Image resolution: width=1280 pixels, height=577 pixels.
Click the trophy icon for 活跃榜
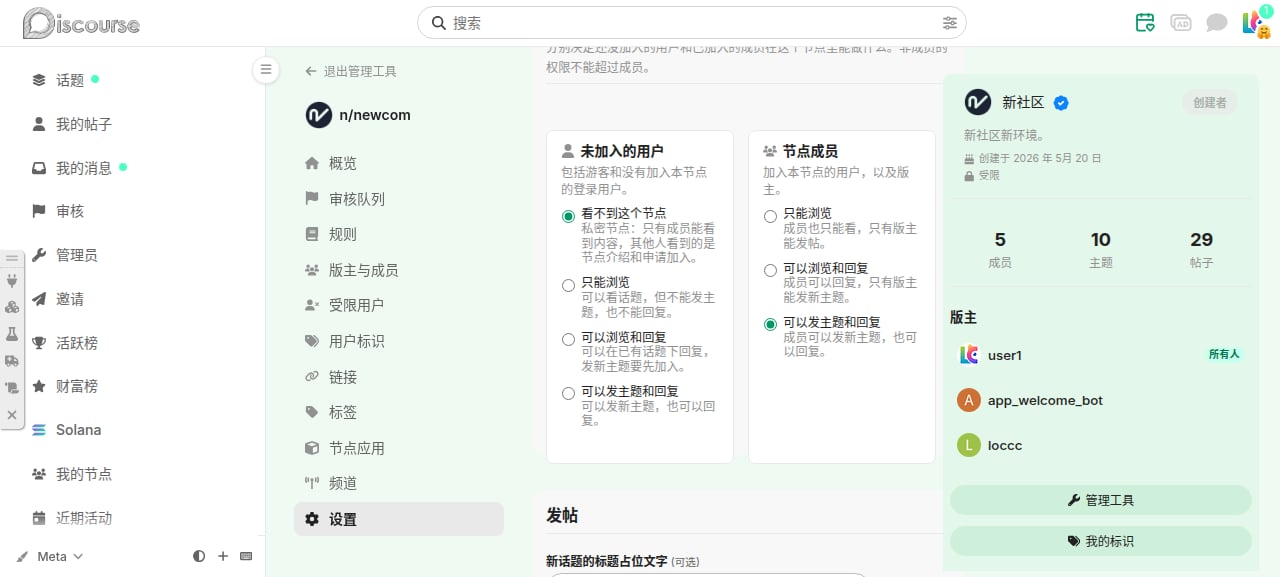[x=39, y=343]
